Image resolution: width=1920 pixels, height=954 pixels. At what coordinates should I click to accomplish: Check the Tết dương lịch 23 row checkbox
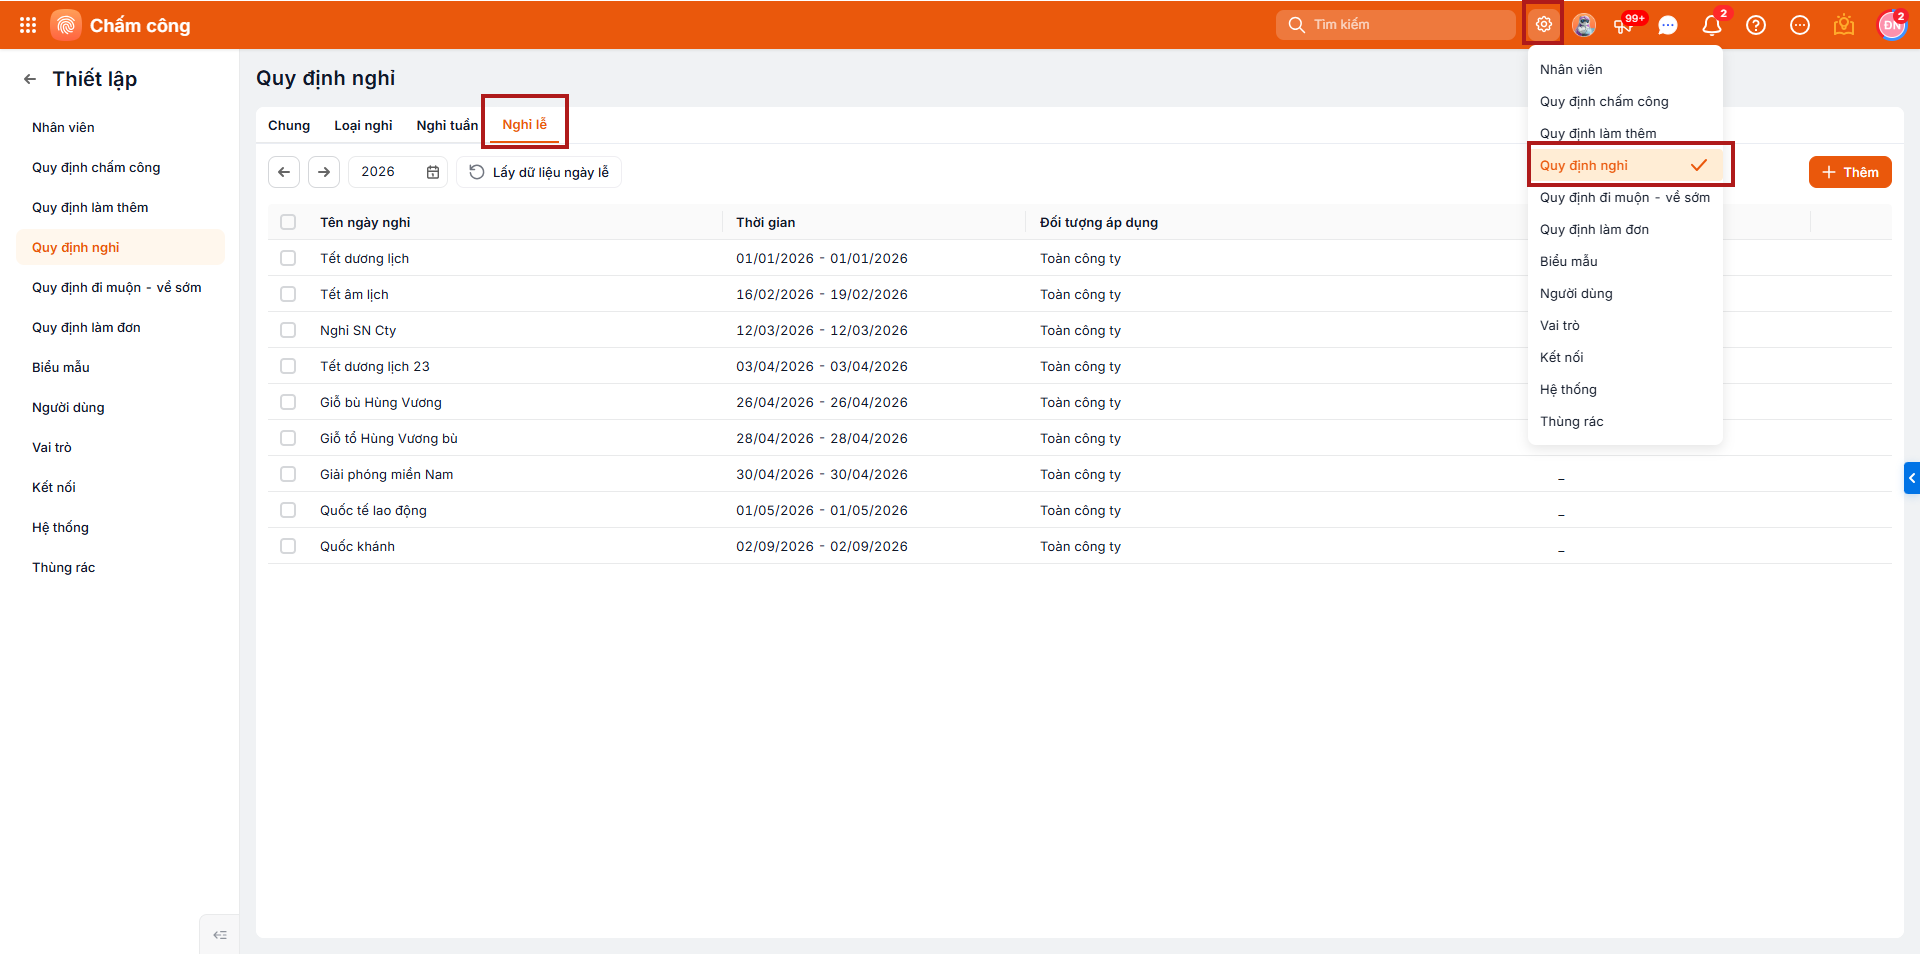point(288,366)
